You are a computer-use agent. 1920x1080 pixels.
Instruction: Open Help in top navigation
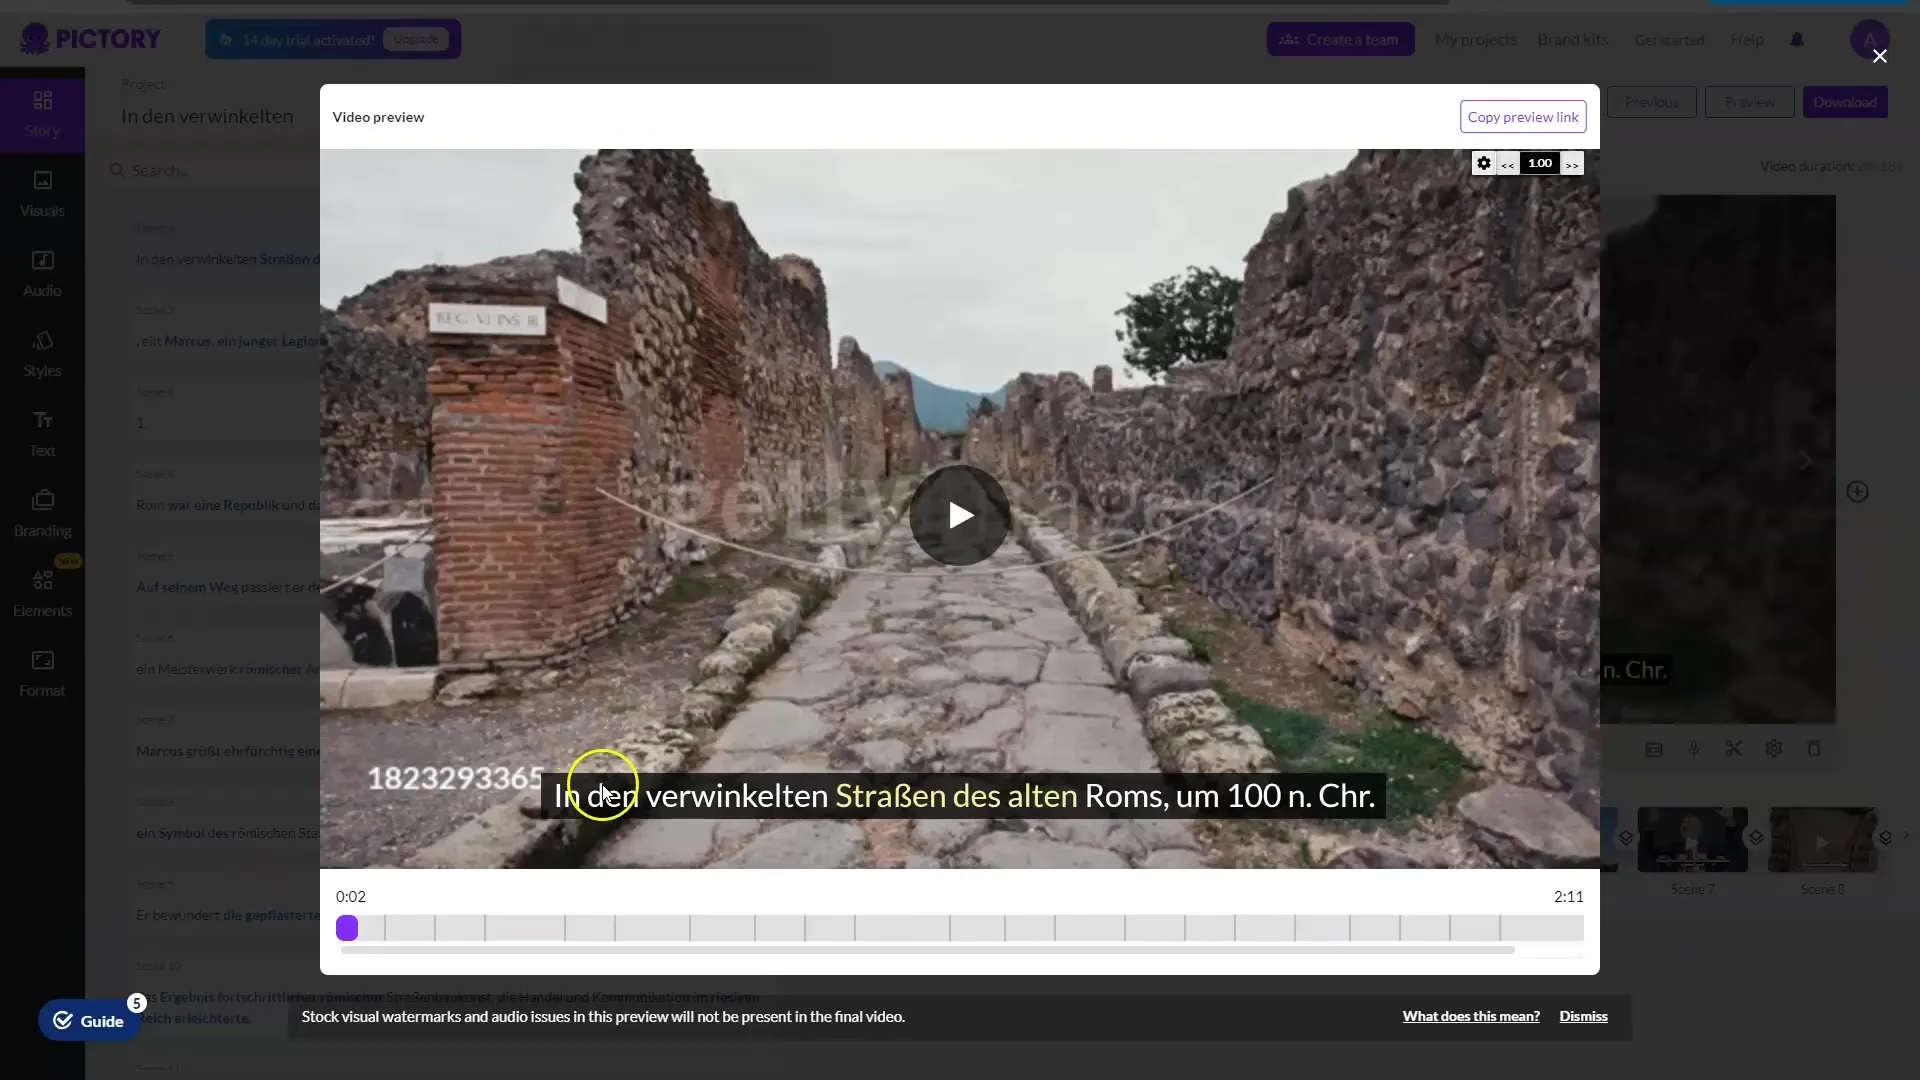click(1747, 40)
